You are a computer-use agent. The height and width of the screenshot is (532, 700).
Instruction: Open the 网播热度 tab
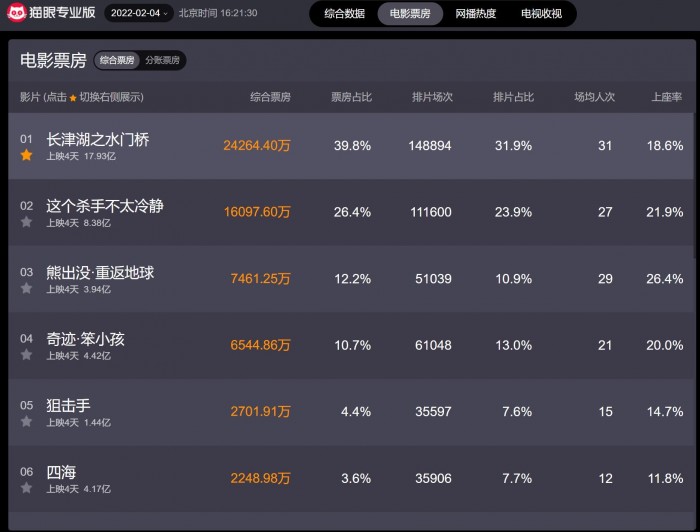coord(475,14)
